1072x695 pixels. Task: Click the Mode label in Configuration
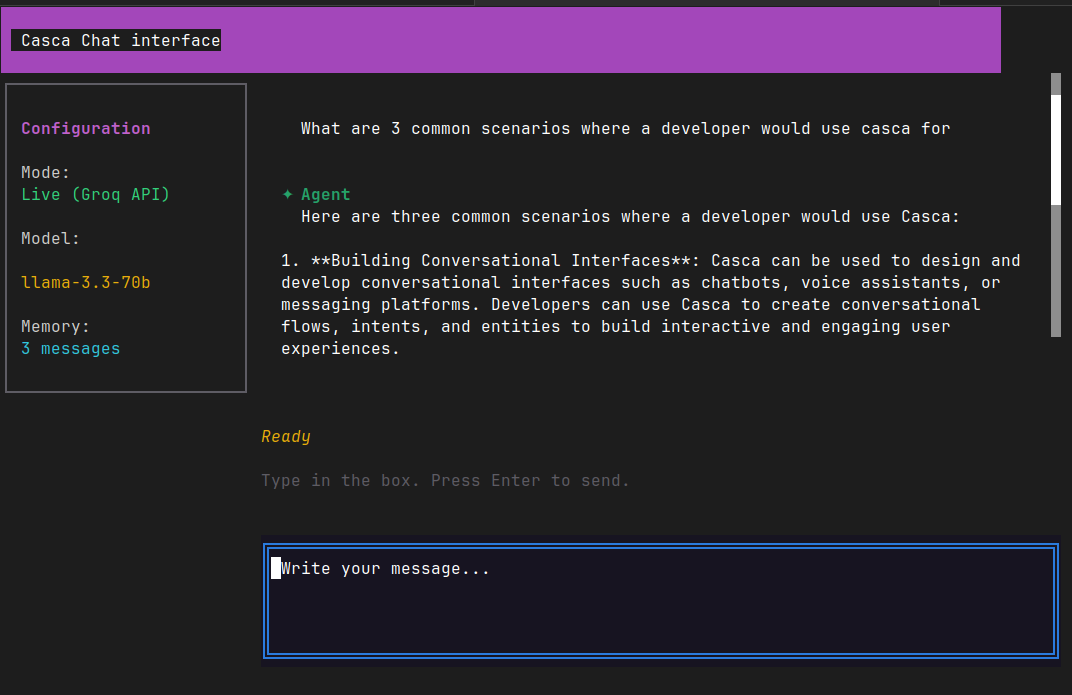point(44,172)
